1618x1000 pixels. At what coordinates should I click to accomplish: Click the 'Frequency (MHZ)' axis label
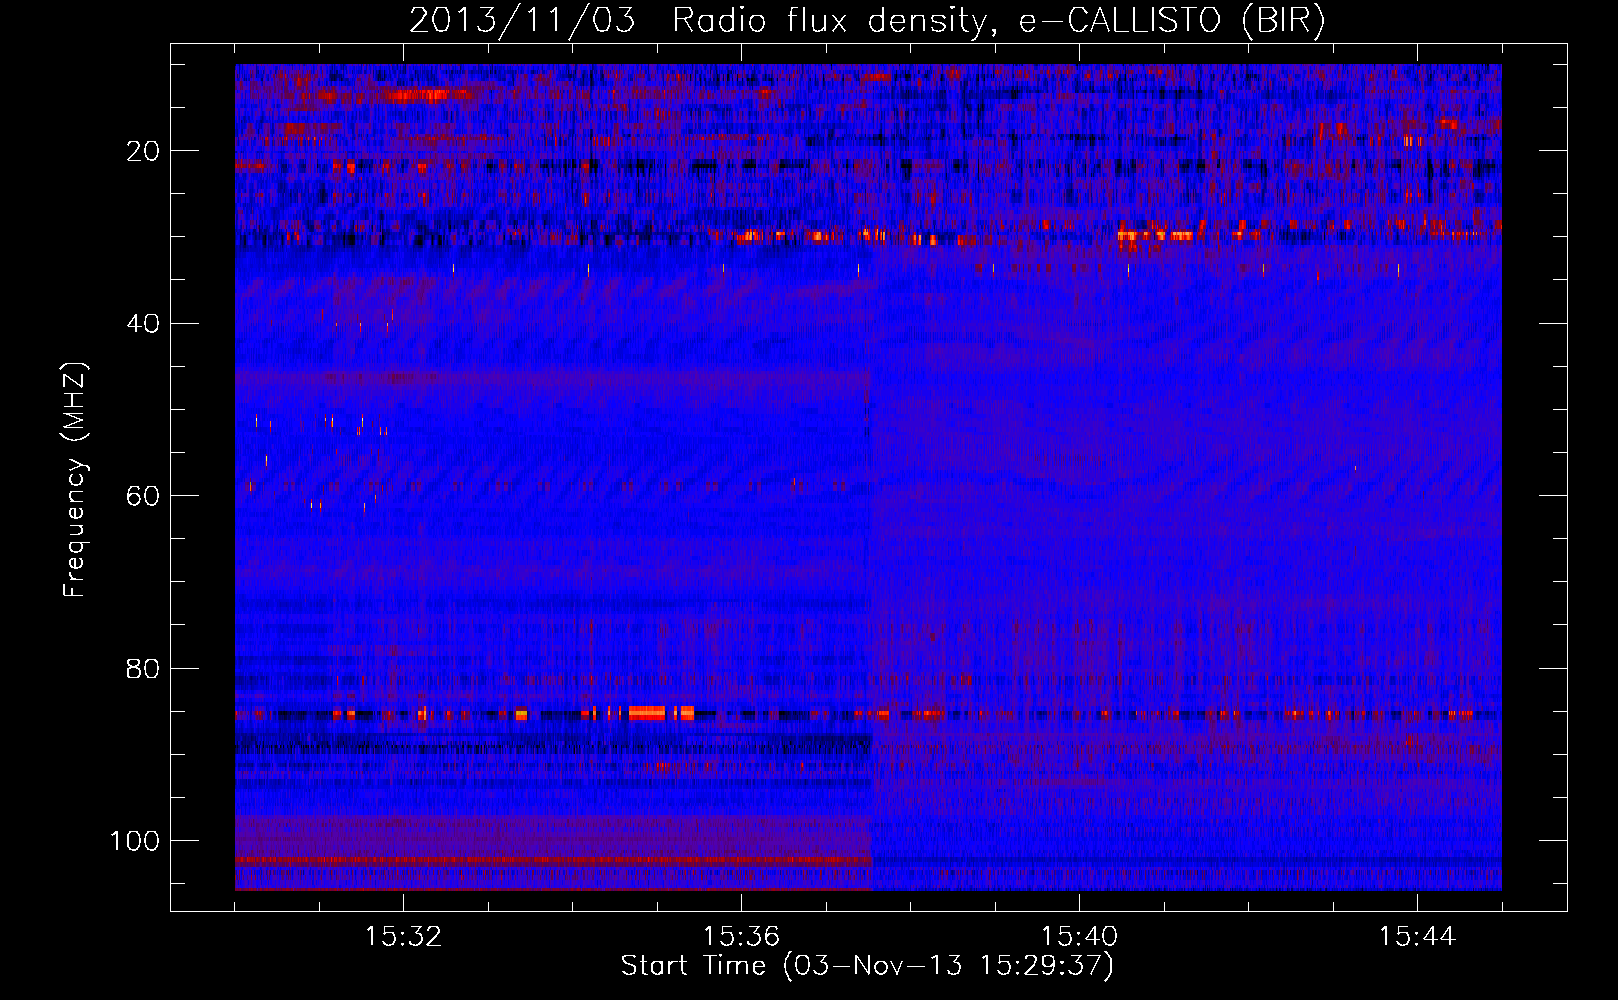coord(75,480)
